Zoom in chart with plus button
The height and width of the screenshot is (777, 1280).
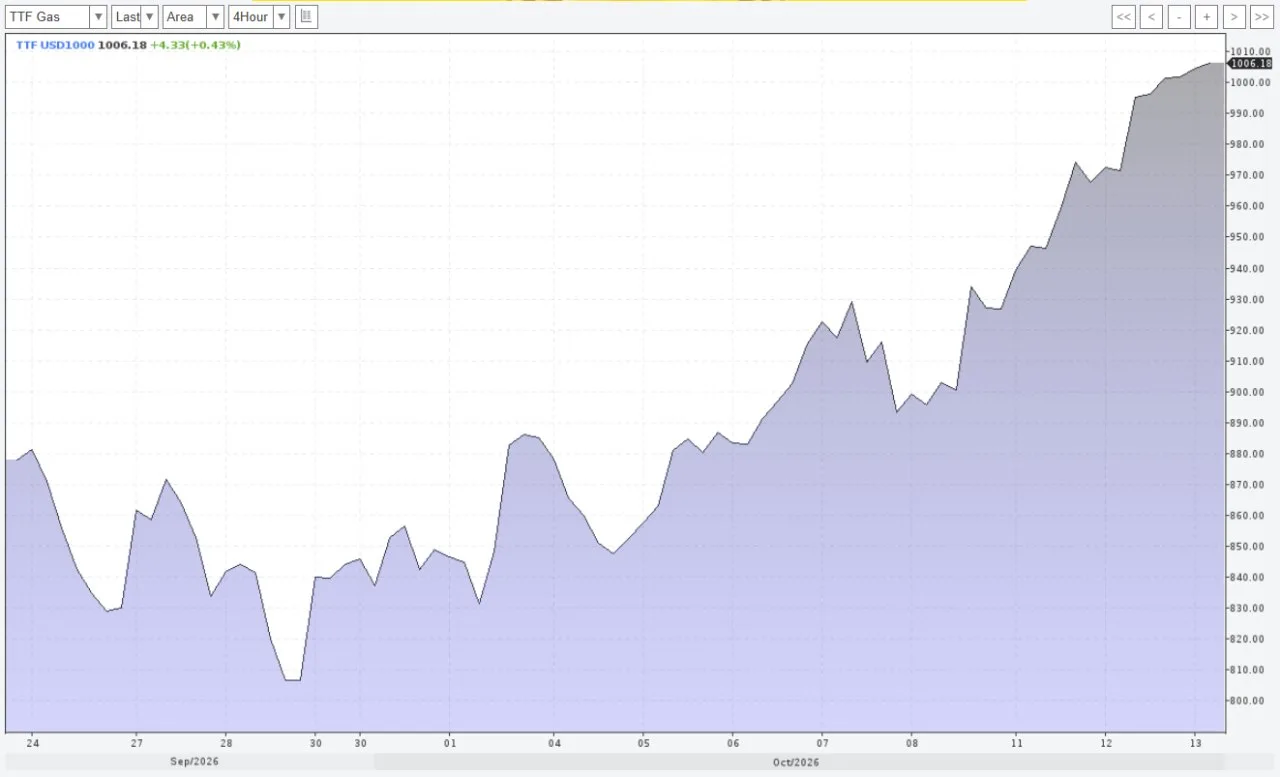click(x=1207, y=17)
